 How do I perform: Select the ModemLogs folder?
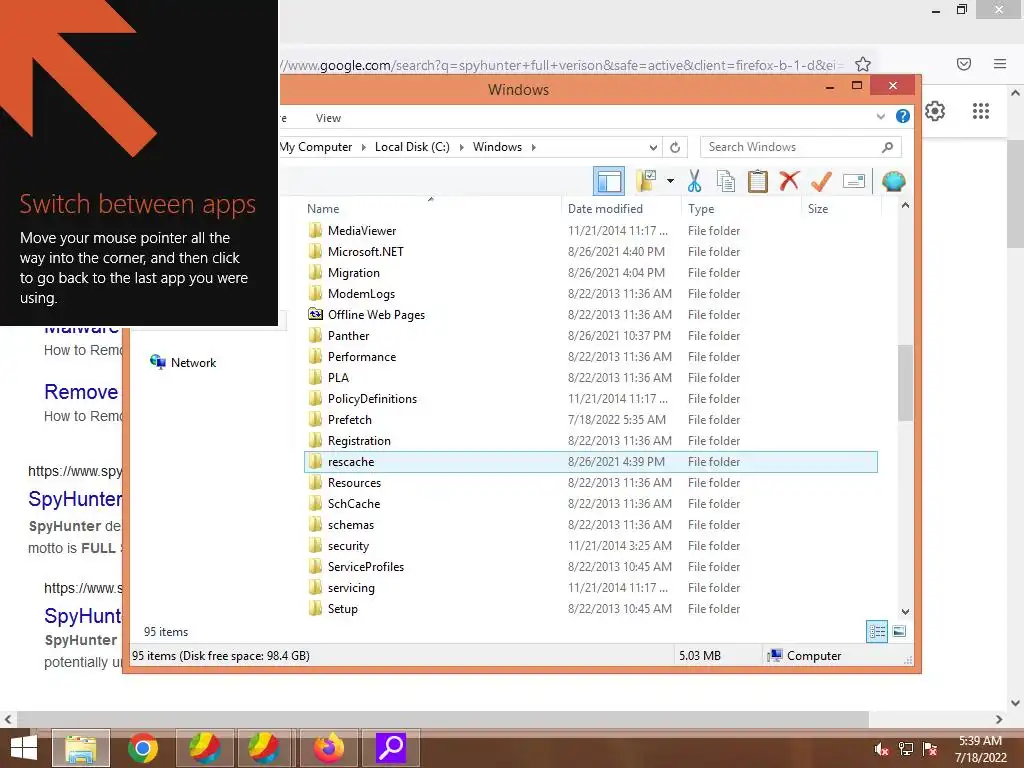(361, 293)
